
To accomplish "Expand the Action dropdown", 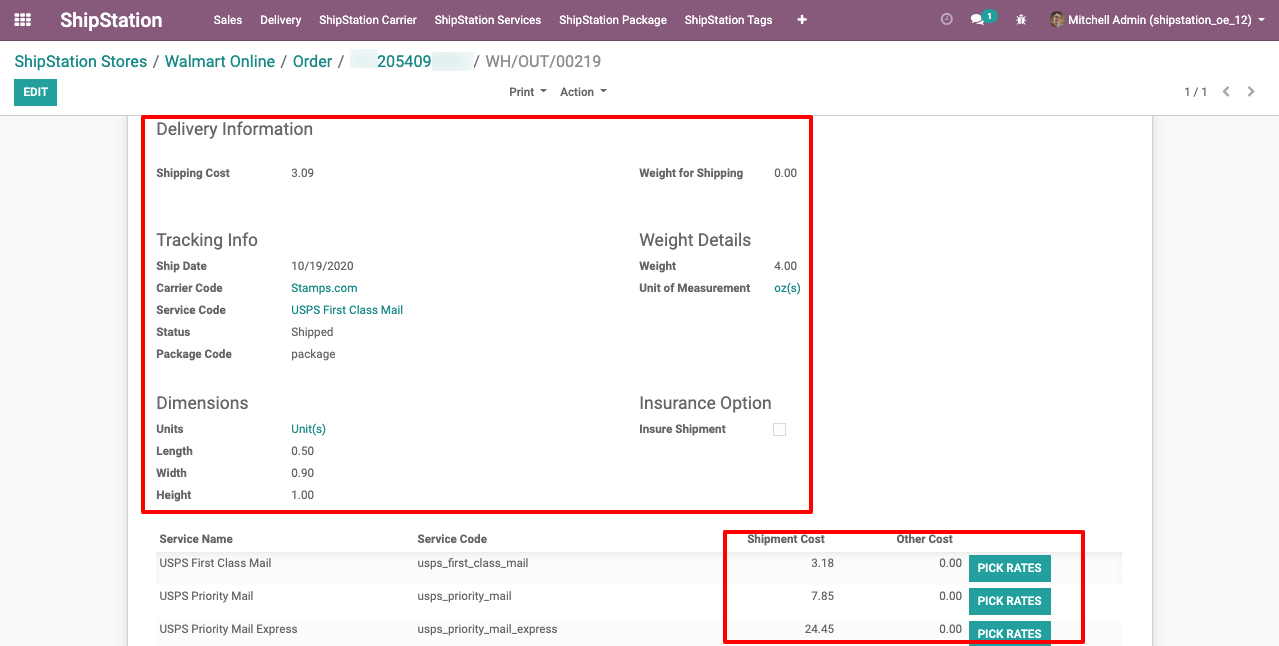I will [x=583, y=92].
